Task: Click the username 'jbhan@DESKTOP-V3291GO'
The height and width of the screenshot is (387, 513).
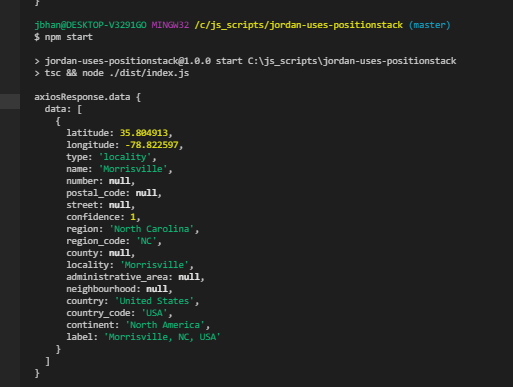Action: 90,25
